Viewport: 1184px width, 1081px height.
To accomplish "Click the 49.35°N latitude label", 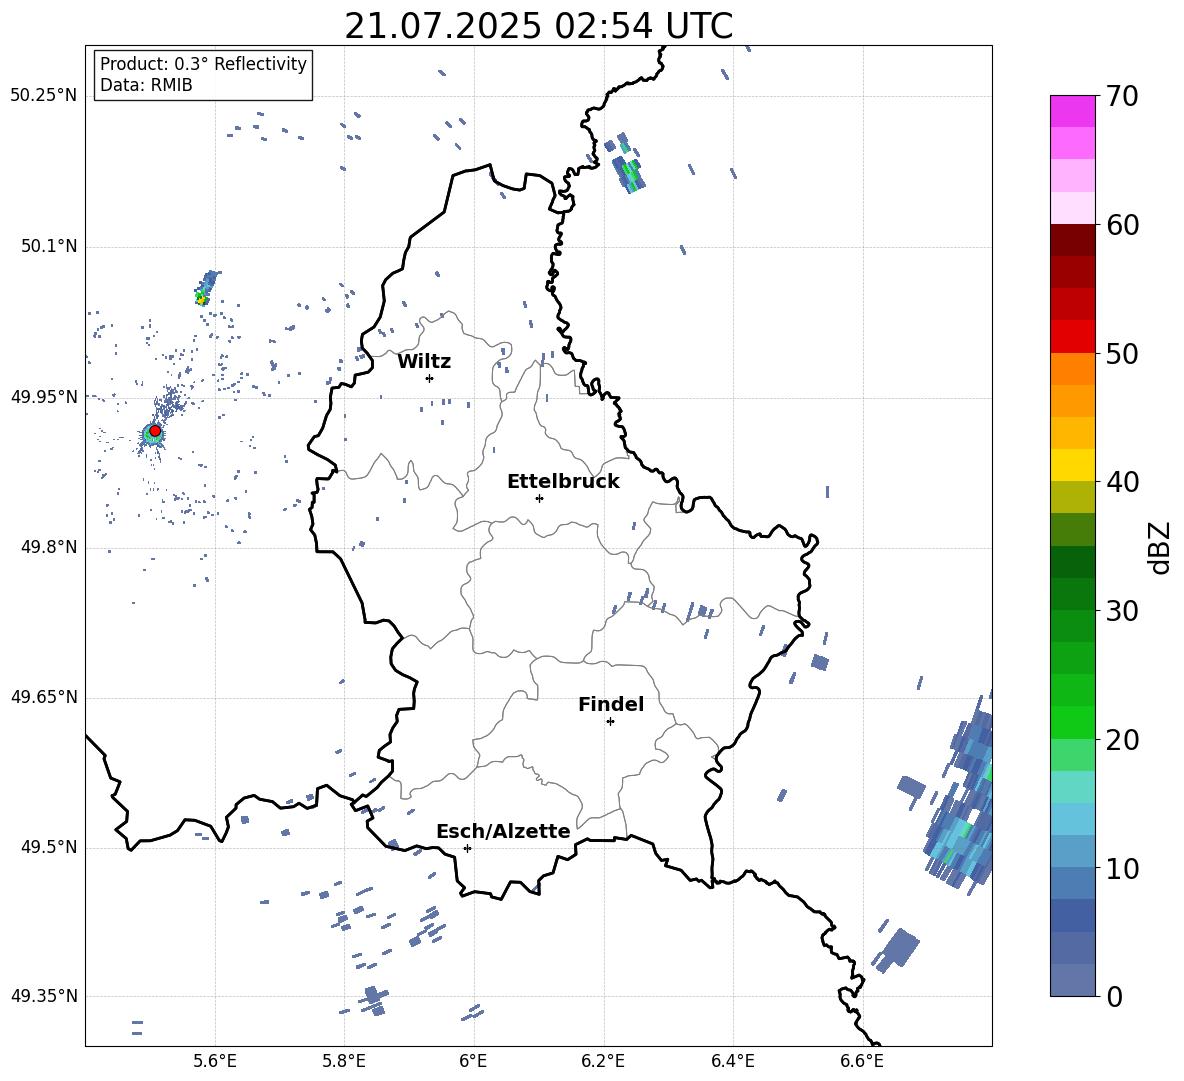I will point(44,996).
